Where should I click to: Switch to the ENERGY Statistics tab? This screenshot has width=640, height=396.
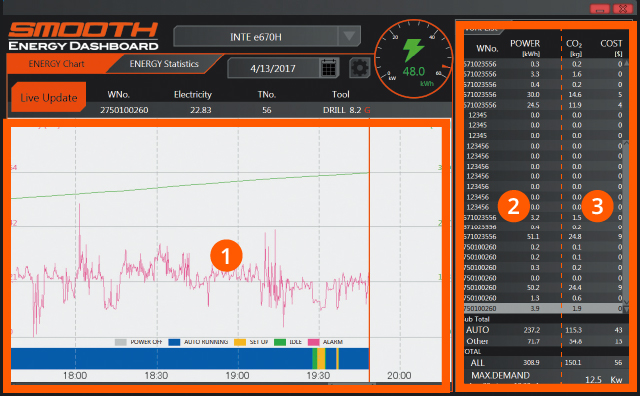(x=164, y=64)
